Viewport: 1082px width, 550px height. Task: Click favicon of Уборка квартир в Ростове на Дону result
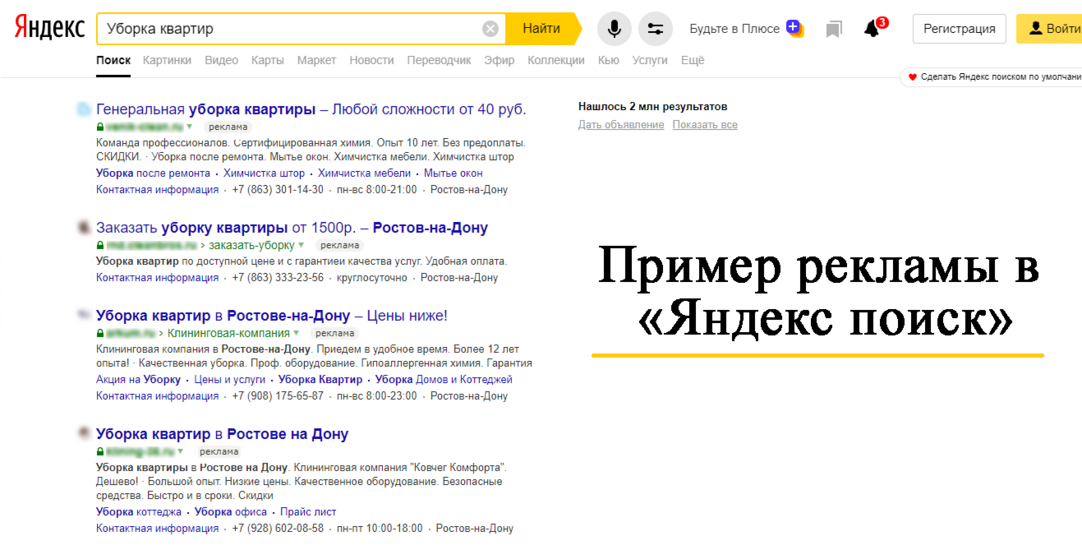83,433
